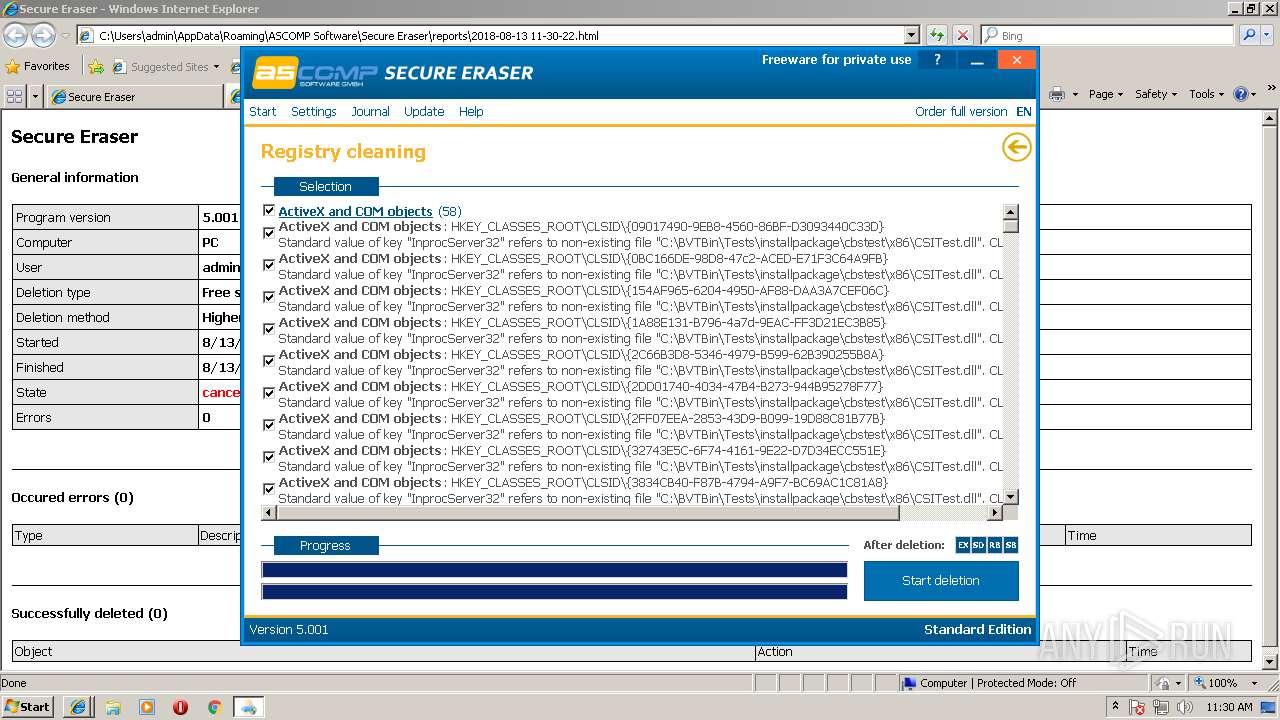Click the Order full version link
1280x720 pixels.
click(961, 112)
